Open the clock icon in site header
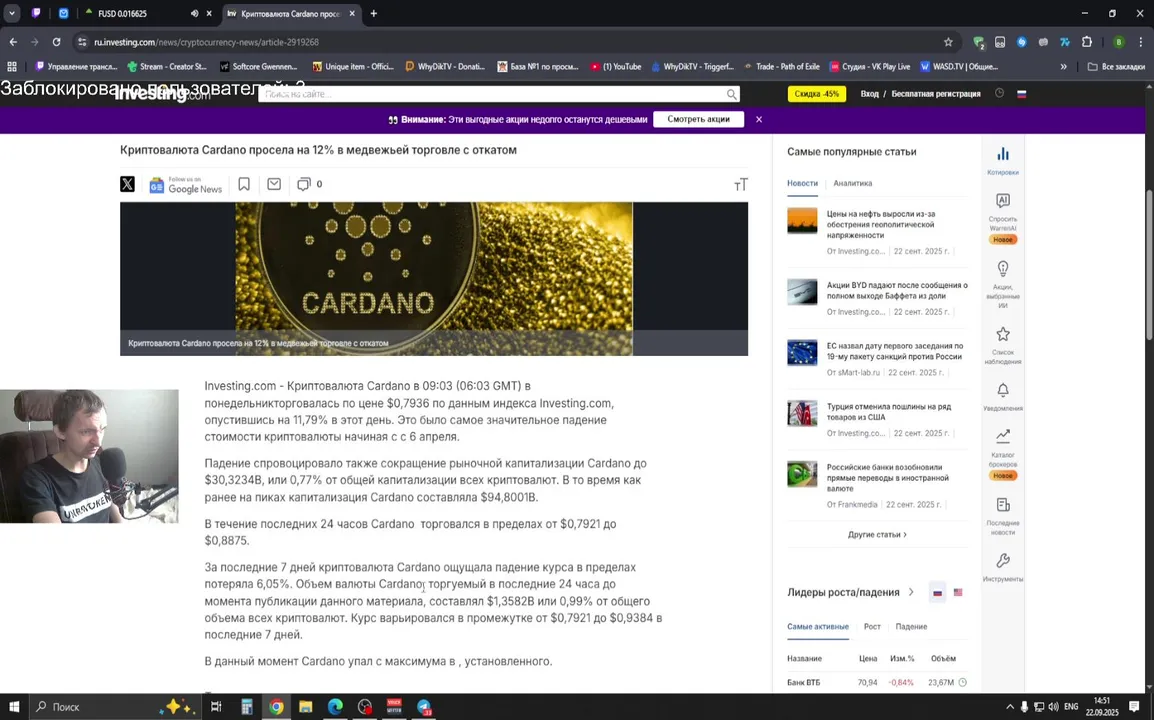The image size is (1154, 720). point(999,93)
